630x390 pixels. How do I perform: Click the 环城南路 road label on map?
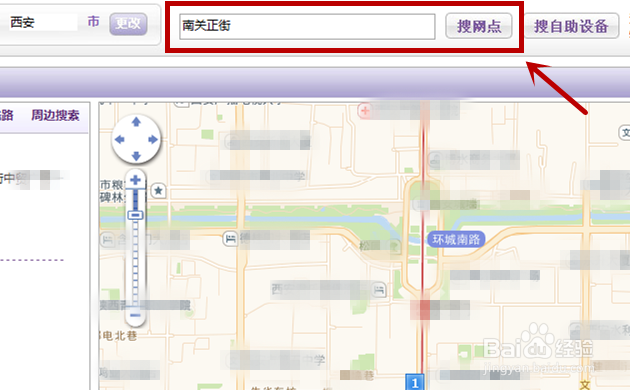456,240
